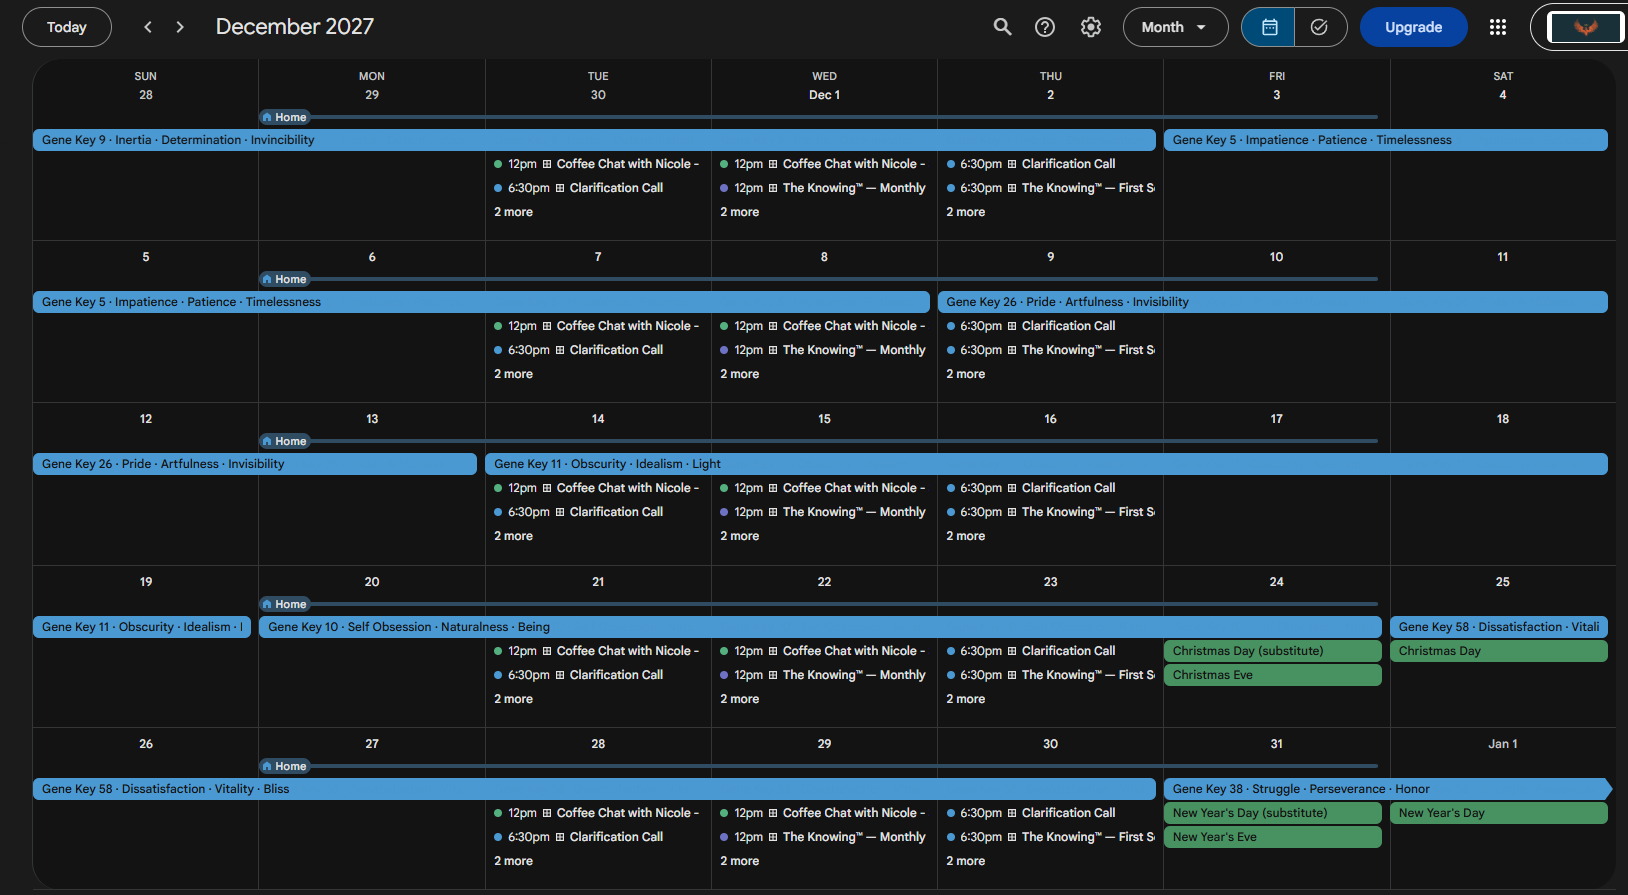This screenshot has height=895, width=1628.
Task: Expand '2 more' events on Thursday 30
Action: [x=966, y=861]
